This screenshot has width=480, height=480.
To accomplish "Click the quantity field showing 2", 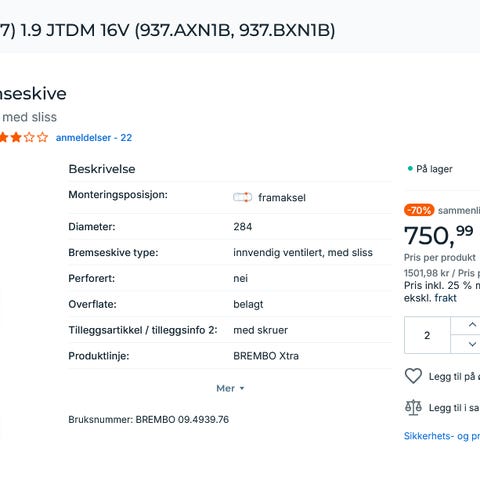I will 427,335.
